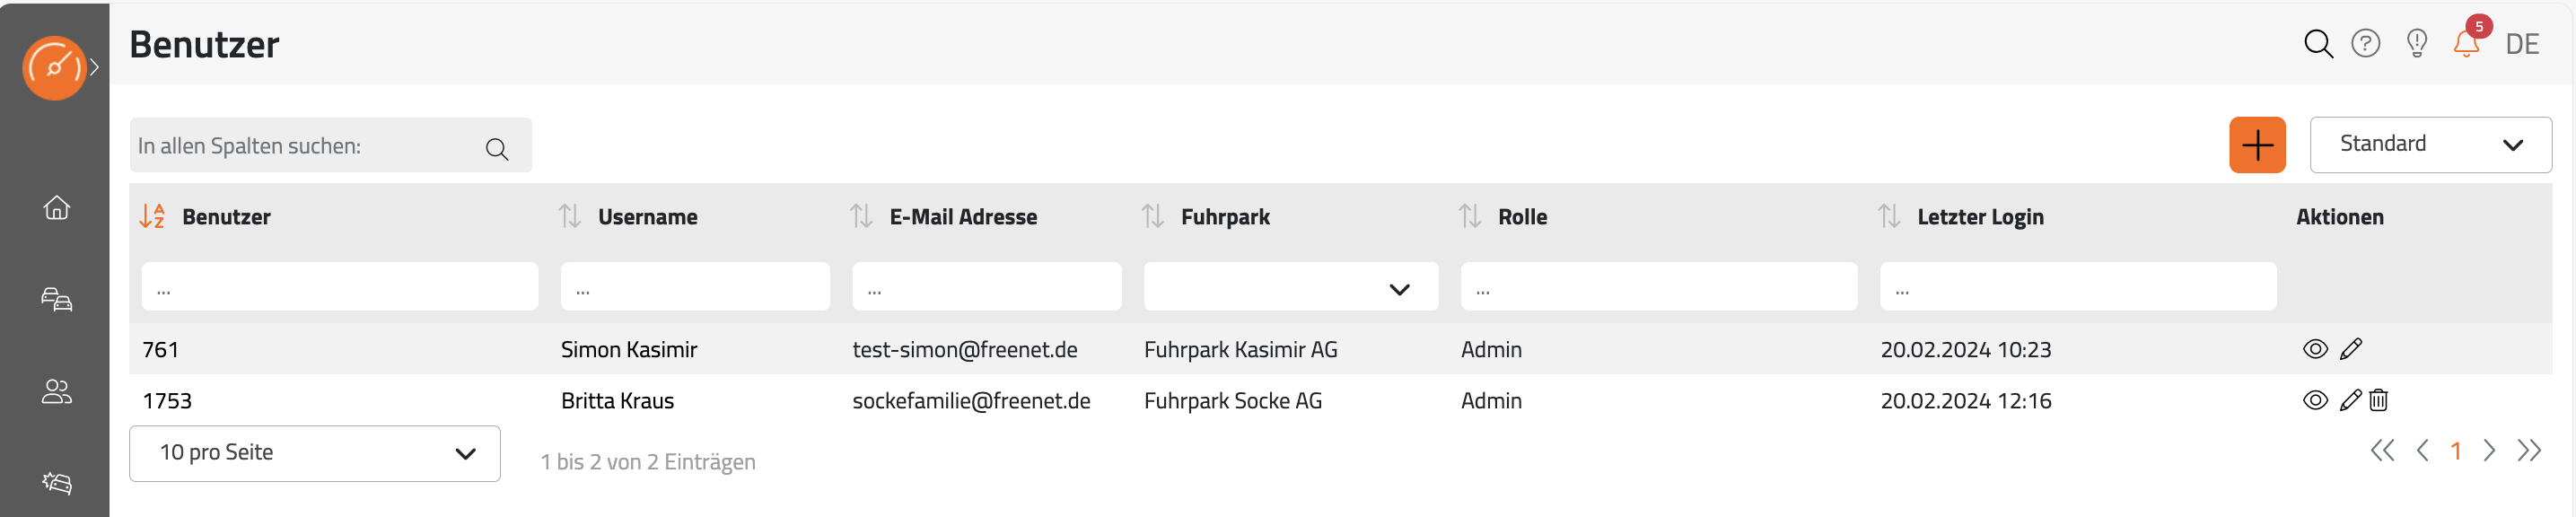Screen dimensions: 2576x517
Task: Sort by Letzter Login column header
Action: (1979, 216)
